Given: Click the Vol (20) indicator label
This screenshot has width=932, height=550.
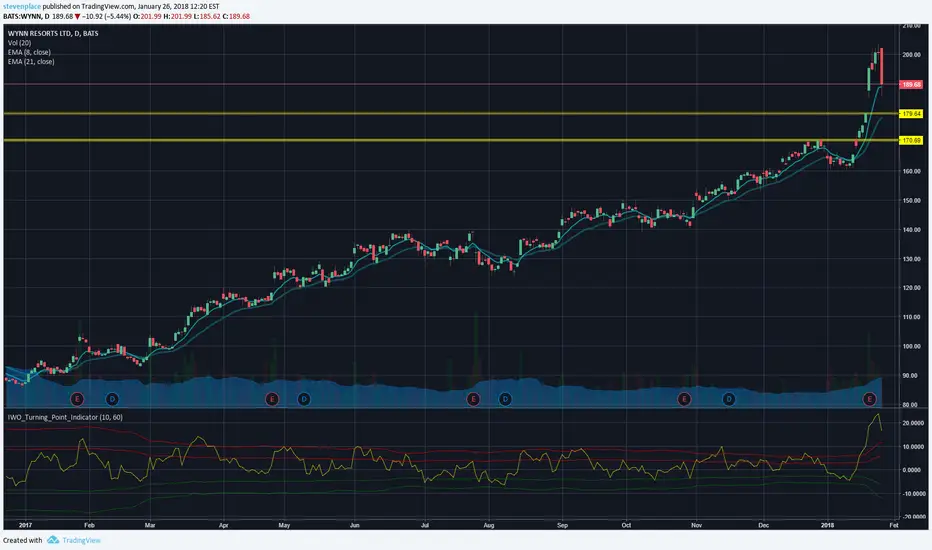Looking at the screenshot, I should click(x=20, y=43).
